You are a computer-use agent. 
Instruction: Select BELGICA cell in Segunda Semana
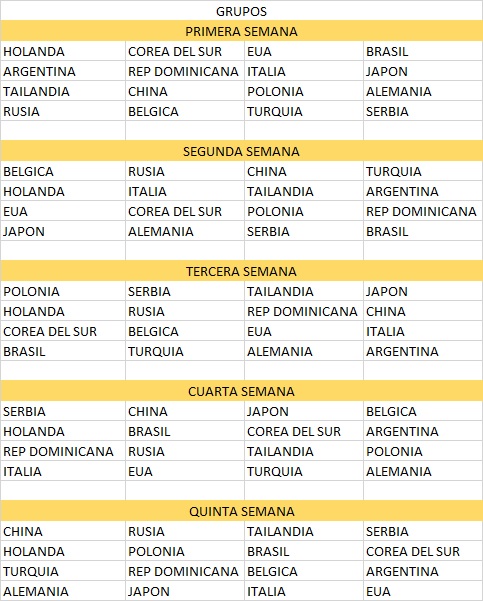63,171
